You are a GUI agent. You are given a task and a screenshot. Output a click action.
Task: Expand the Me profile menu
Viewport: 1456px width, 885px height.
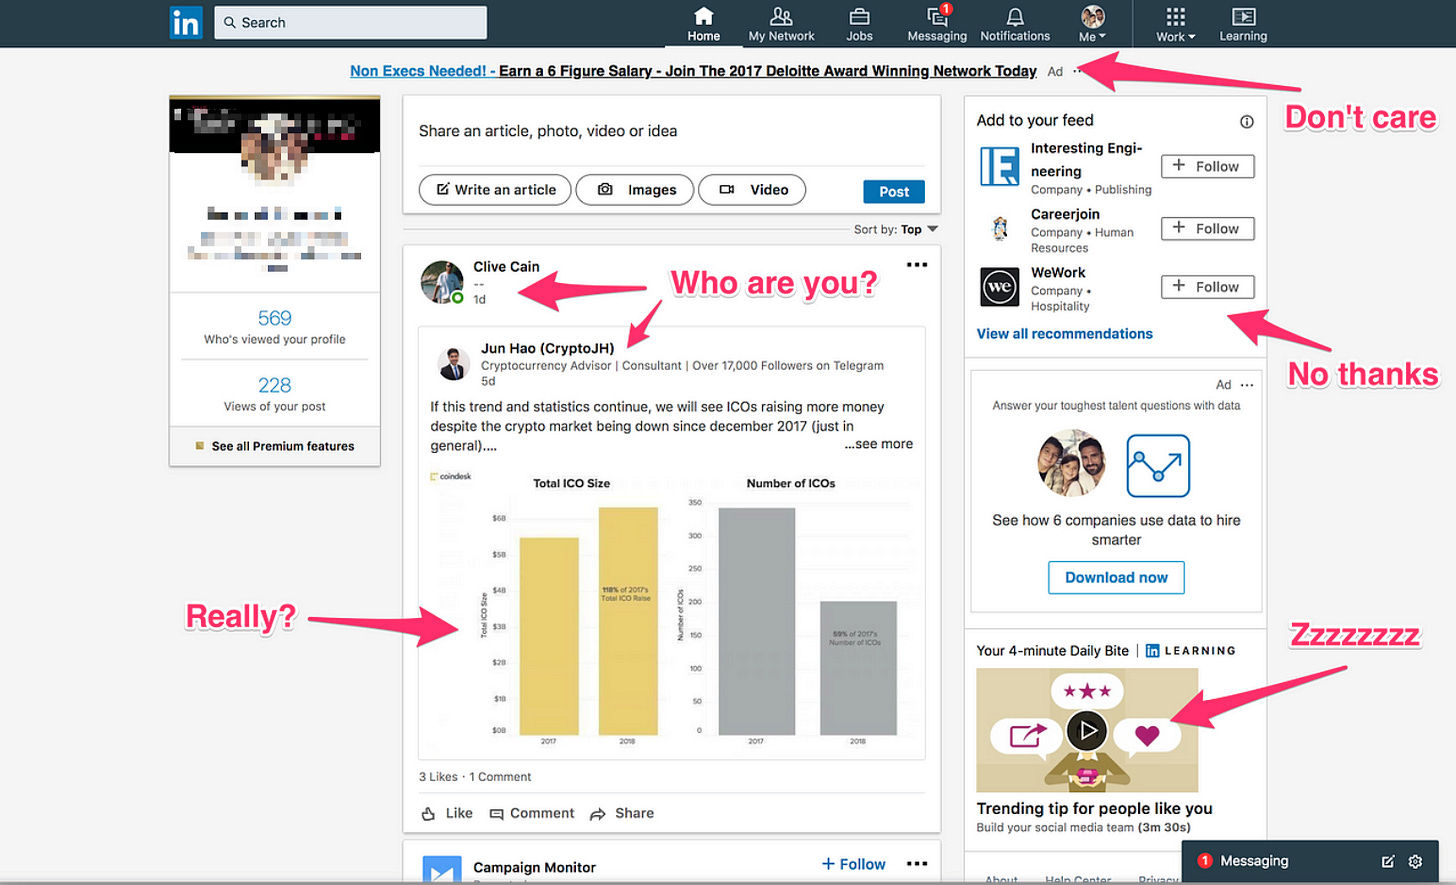[x=1092, y=24]
